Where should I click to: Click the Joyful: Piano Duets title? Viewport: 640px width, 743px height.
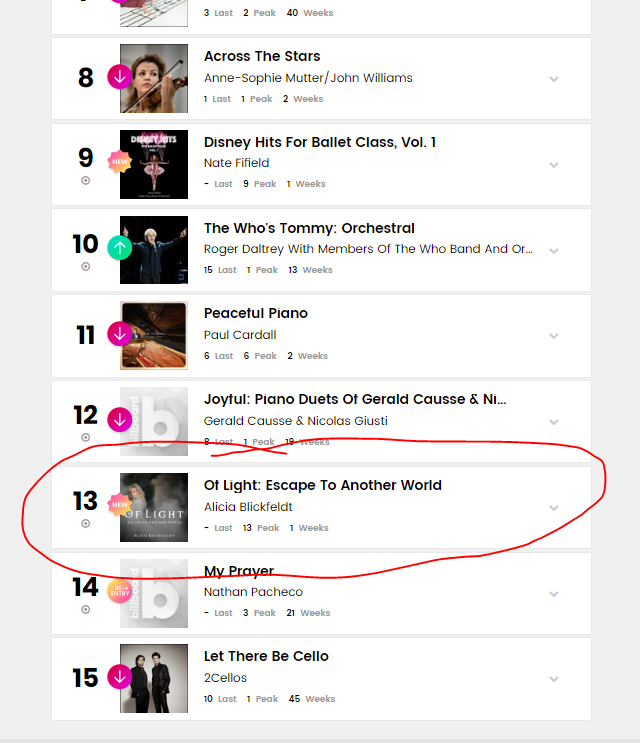(x=355, y=399)
